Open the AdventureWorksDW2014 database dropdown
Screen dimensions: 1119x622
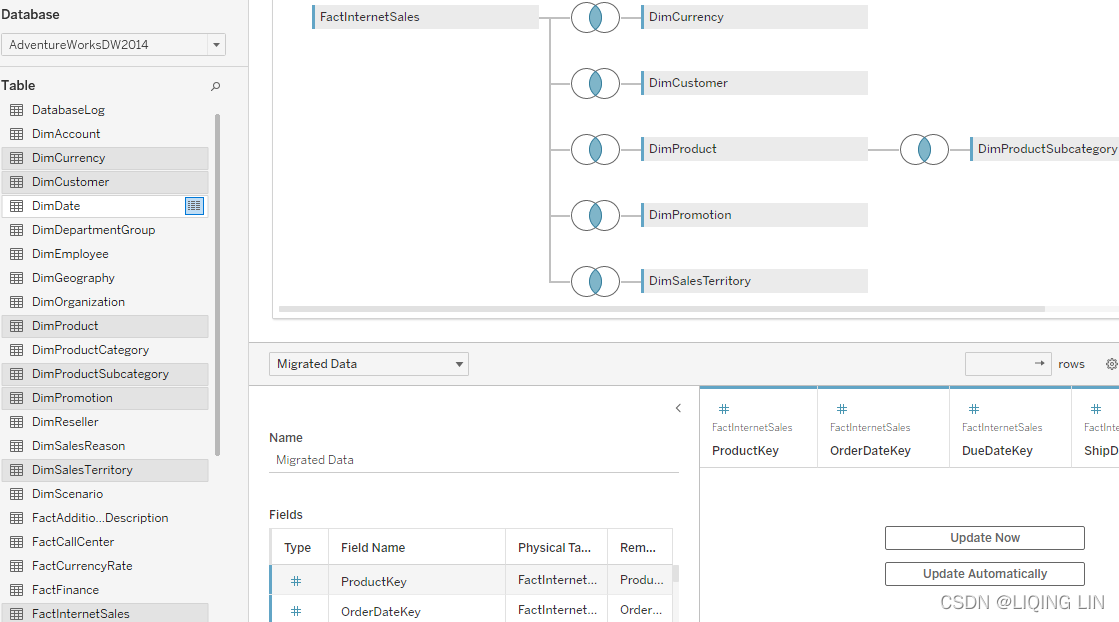click(x=113, y=45)
